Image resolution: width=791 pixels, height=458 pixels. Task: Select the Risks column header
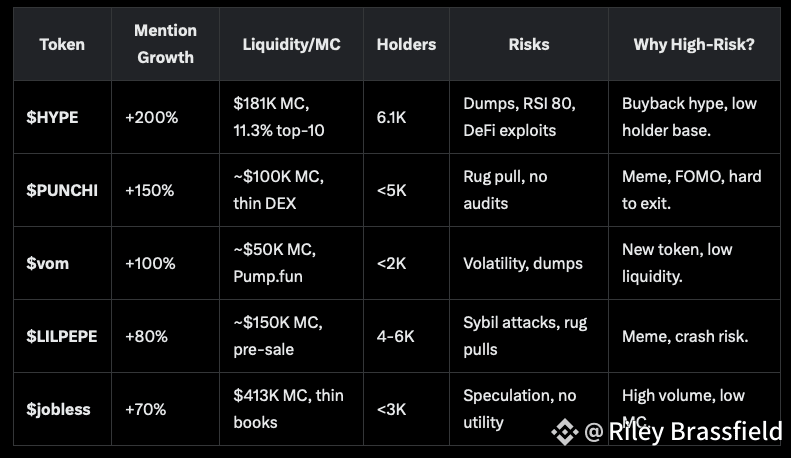529,44
